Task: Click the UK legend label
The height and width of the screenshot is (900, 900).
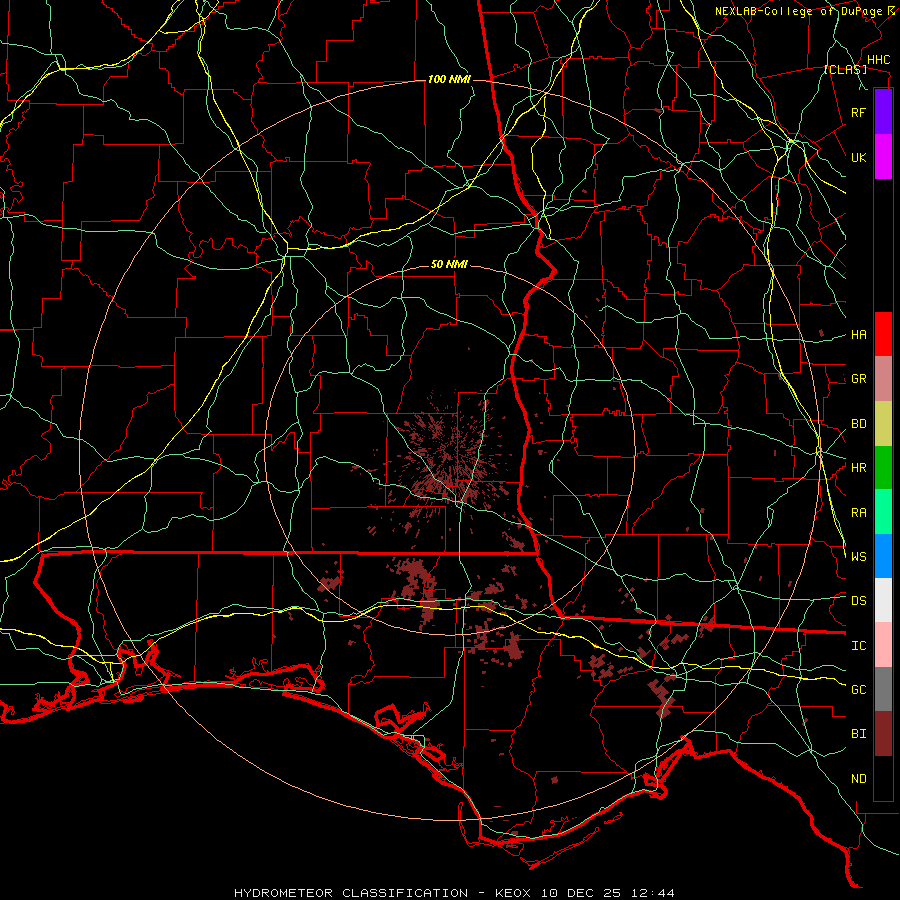Action: (858, 157)
